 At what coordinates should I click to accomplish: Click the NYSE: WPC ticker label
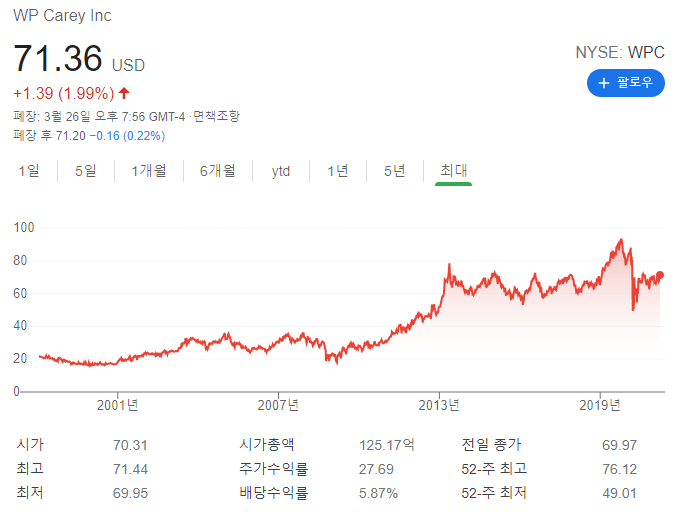pyautogui.click(x=620, y=53)
